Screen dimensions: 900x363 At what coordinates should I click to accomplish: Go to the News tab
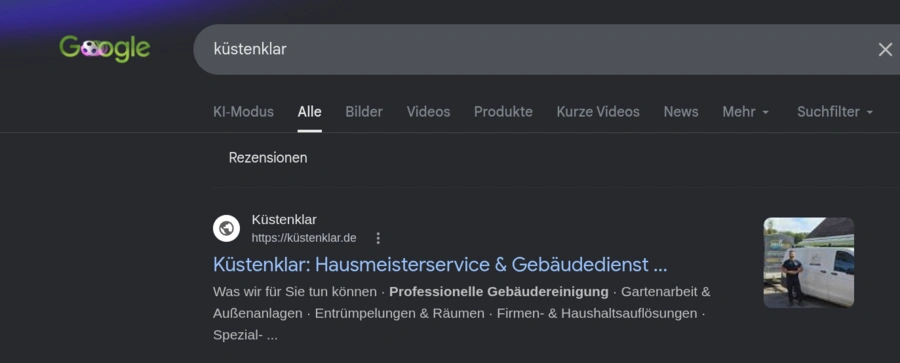pos(681,111)
